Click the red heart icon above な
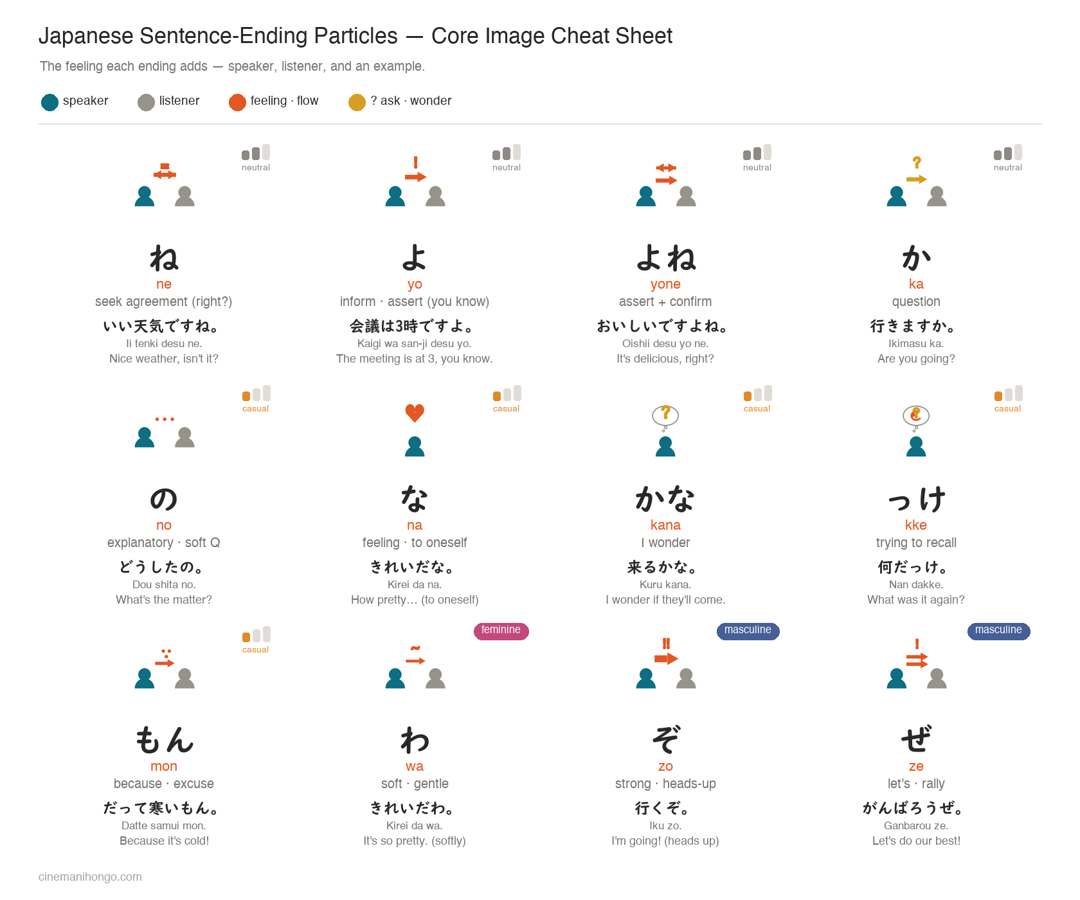This screenshot has width=1080, height=900. [415, 412]
